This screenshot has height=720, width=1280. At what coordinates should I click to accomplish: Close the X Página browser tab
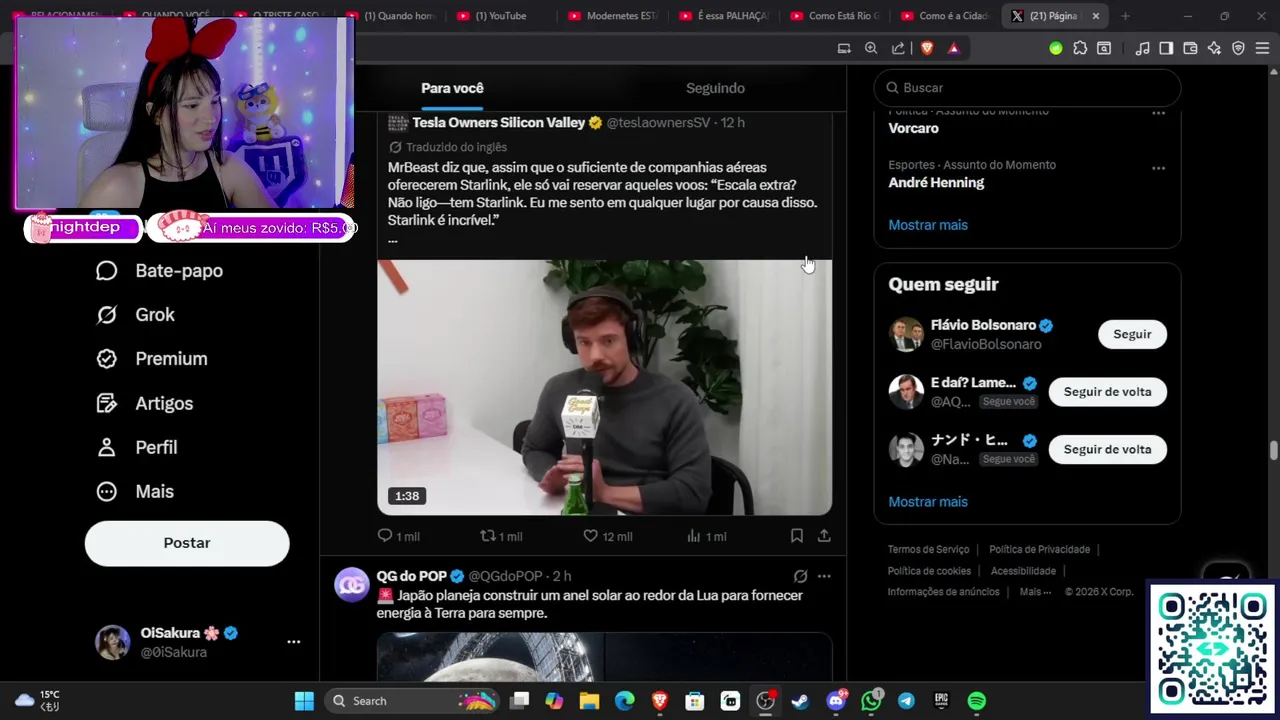[x=1095, y=16]
